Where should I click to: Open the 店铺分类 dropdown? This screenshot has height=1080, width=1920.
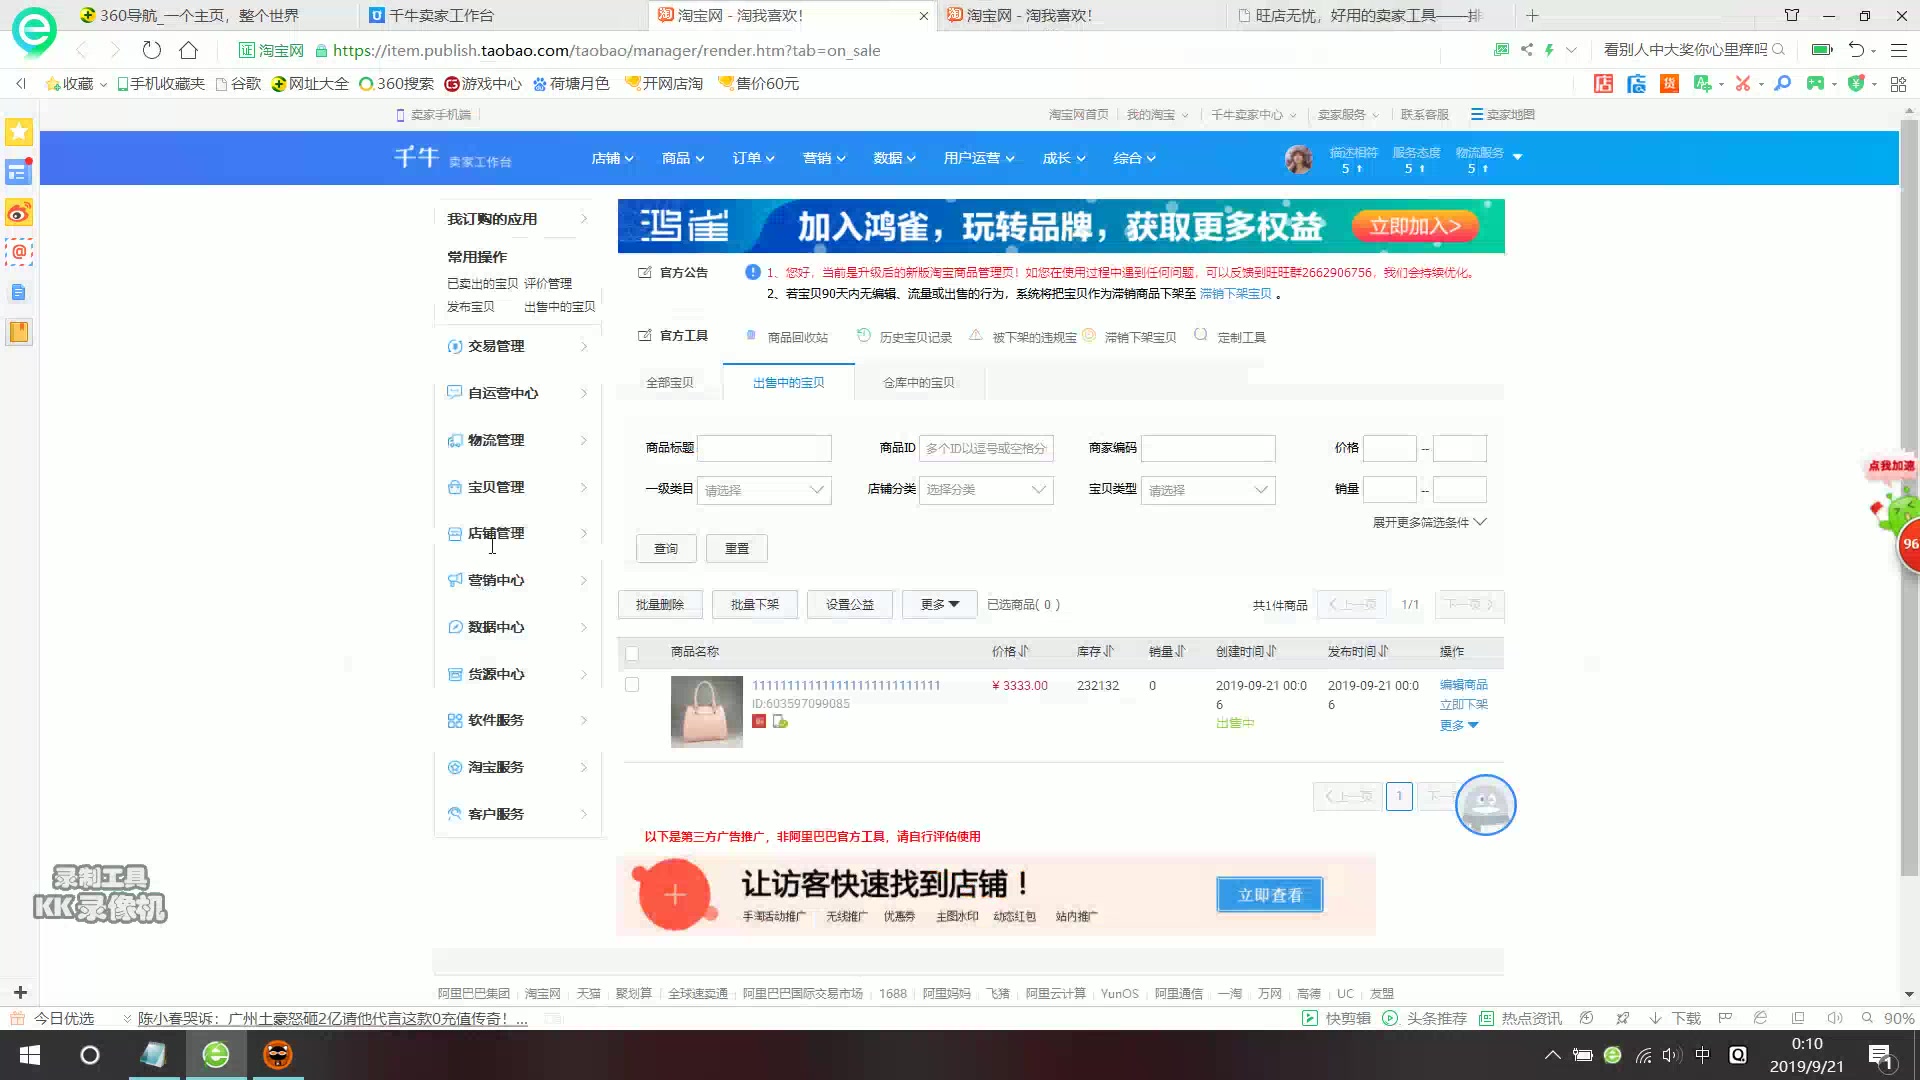click(986, 490)
